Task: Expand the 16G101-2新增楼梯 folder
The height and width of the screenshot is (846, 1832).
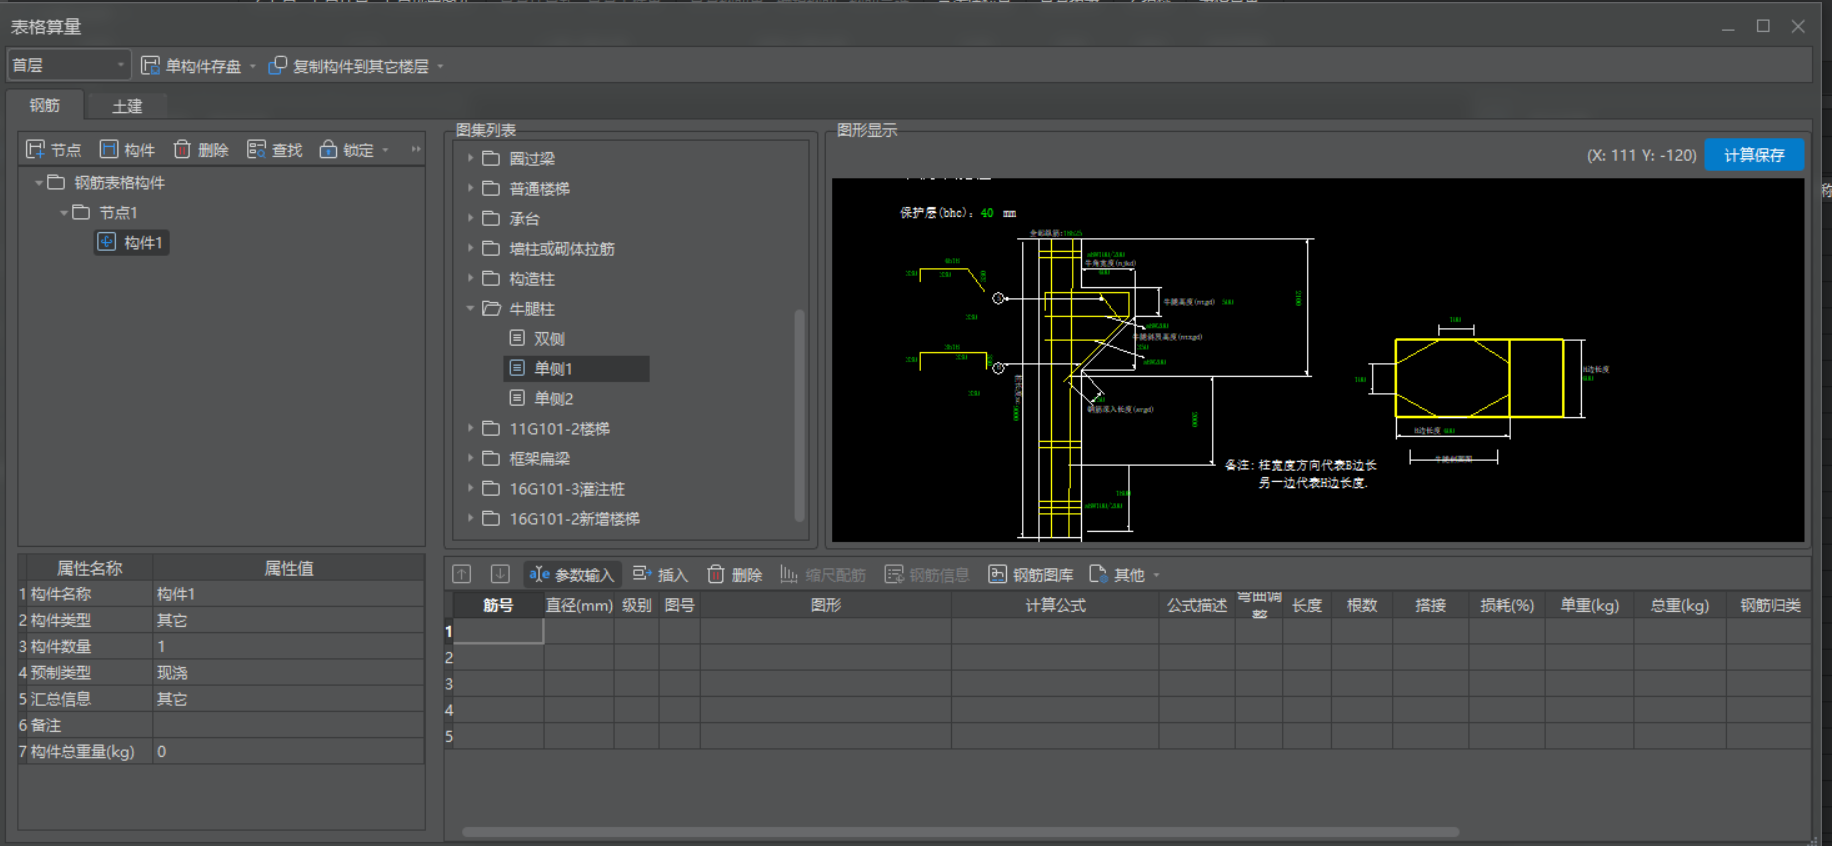Action: [470, 518]
